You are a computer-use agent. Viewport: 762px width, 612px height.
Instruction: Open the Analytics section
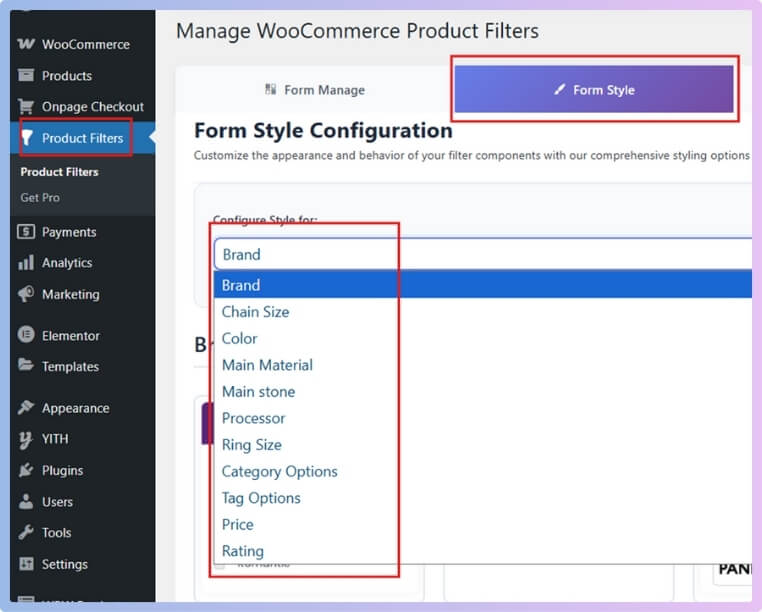pyautogui.click(x=83, y=262)
